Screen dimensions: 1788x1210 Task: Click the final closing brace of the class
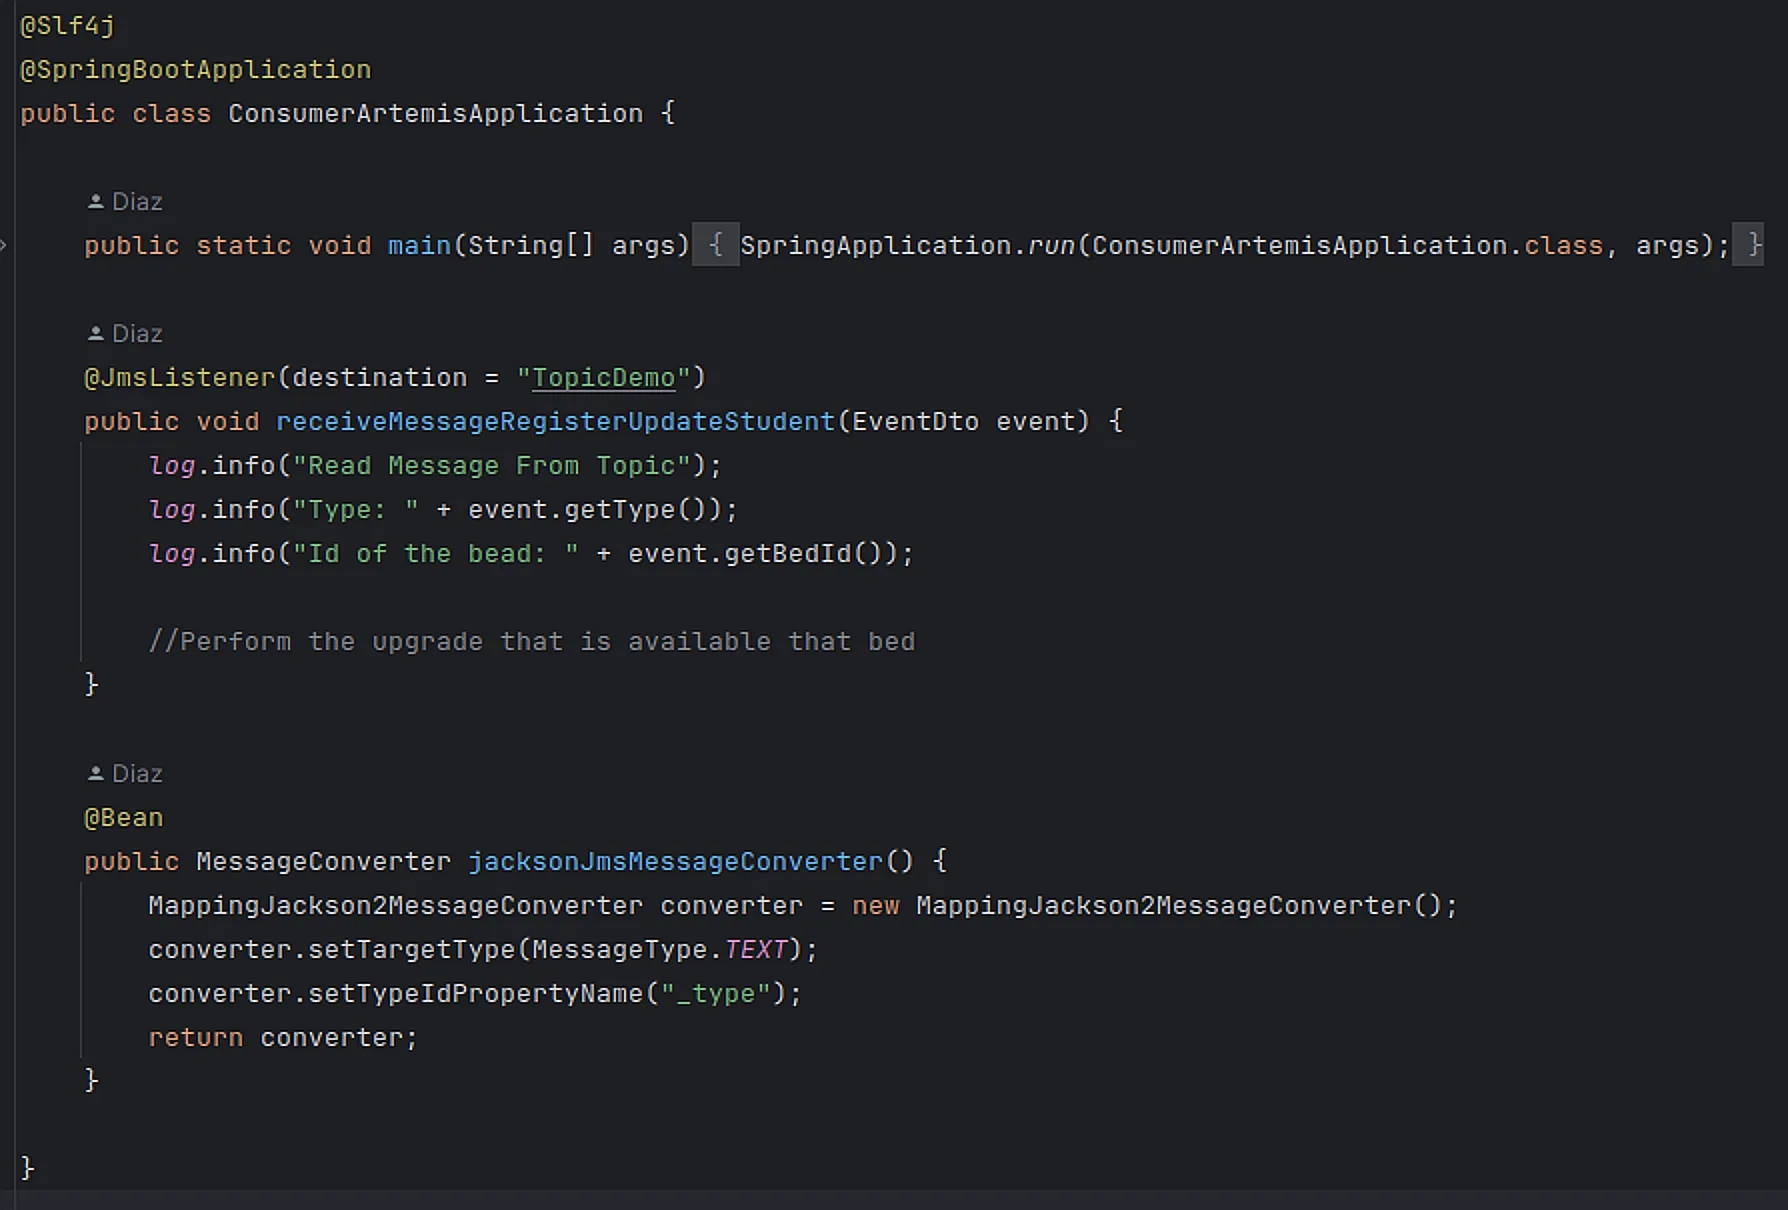point(28,1168)
